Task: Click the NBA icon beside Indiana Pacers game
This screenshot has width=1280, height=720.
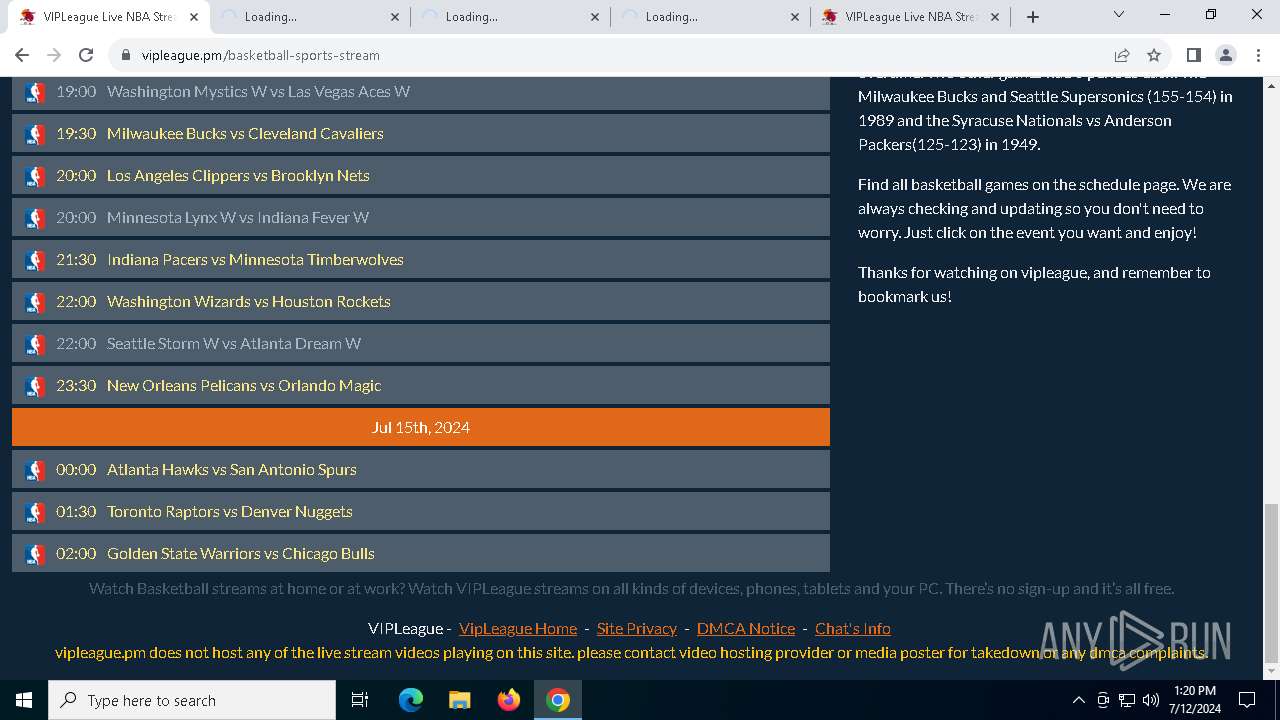Action: 35,260
